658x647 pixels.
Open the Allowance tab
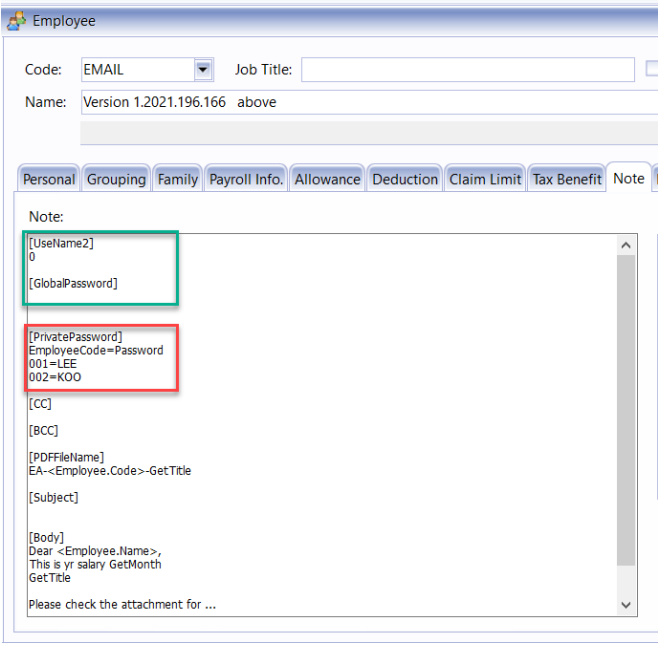[x=327, y=179]
